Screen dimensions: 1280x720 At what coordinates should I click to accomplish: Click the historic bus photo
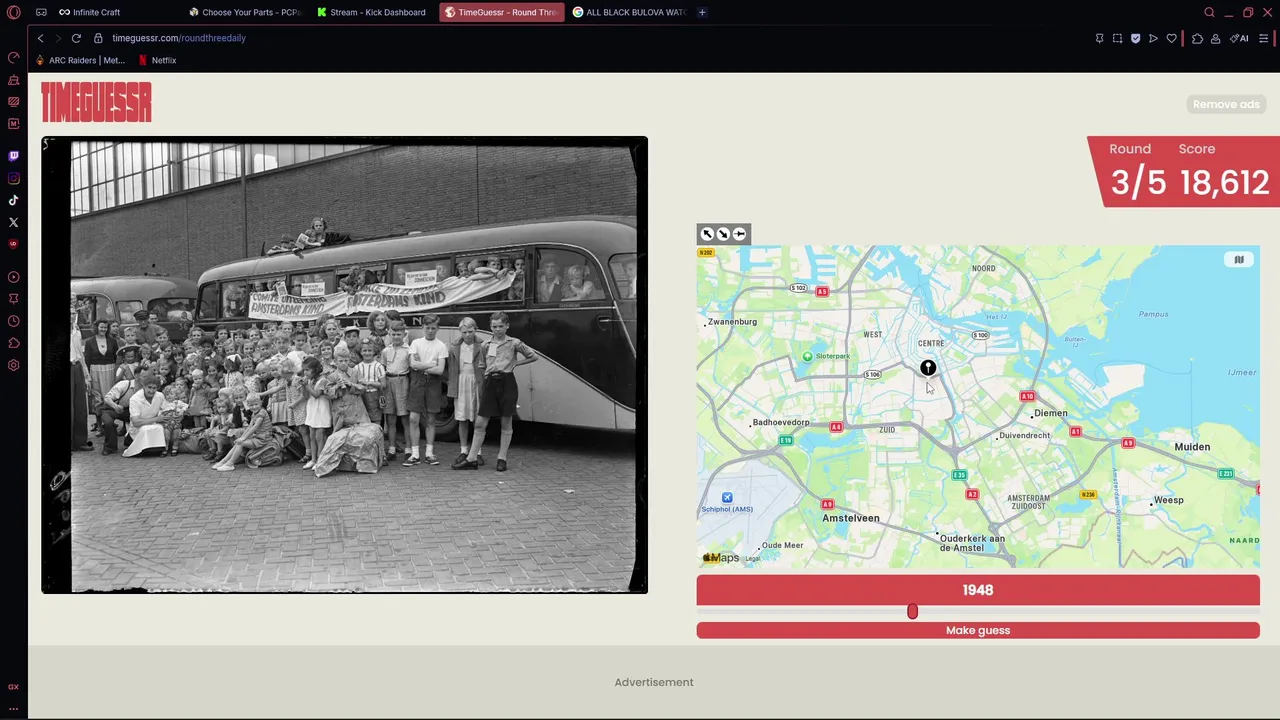pyautogui.click(x=344, y=365)
